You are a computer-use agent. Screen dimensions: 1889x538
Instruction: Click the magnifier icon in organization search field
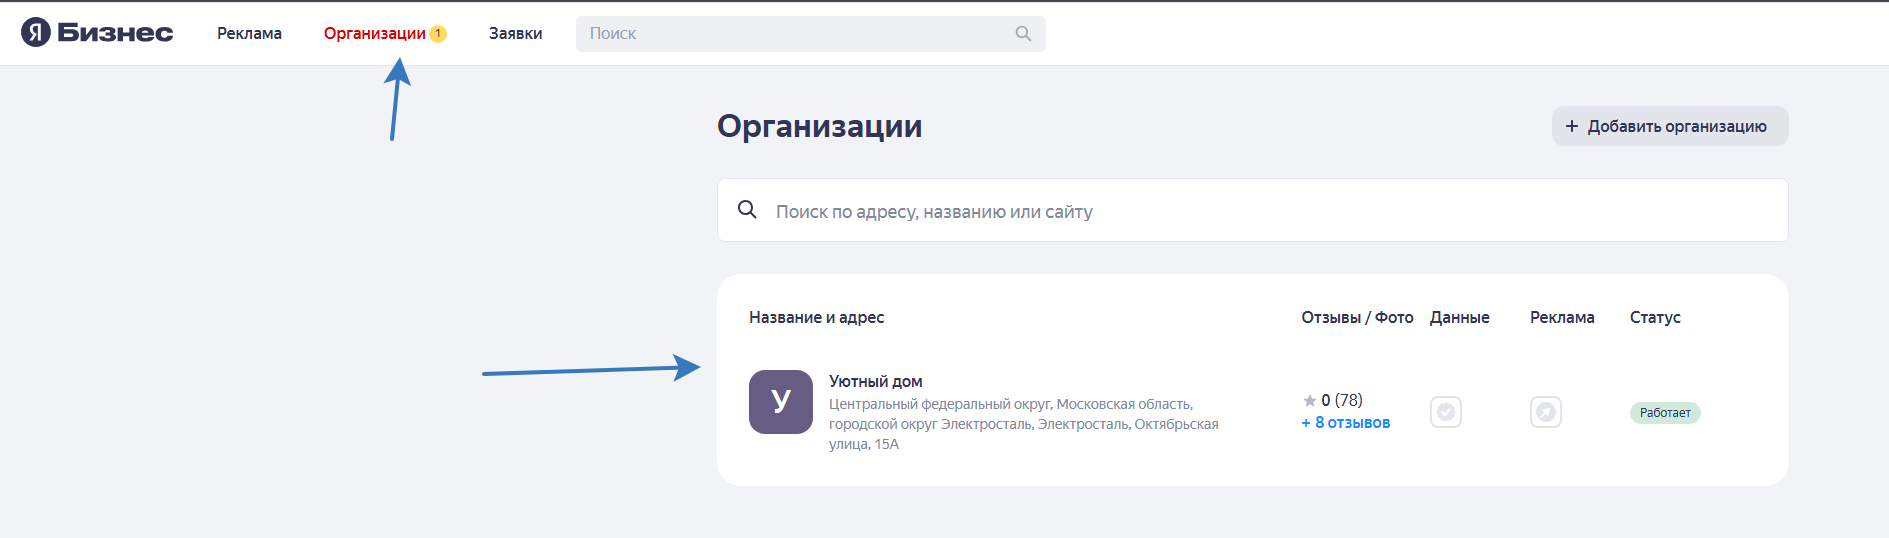(x=747, y=210)
